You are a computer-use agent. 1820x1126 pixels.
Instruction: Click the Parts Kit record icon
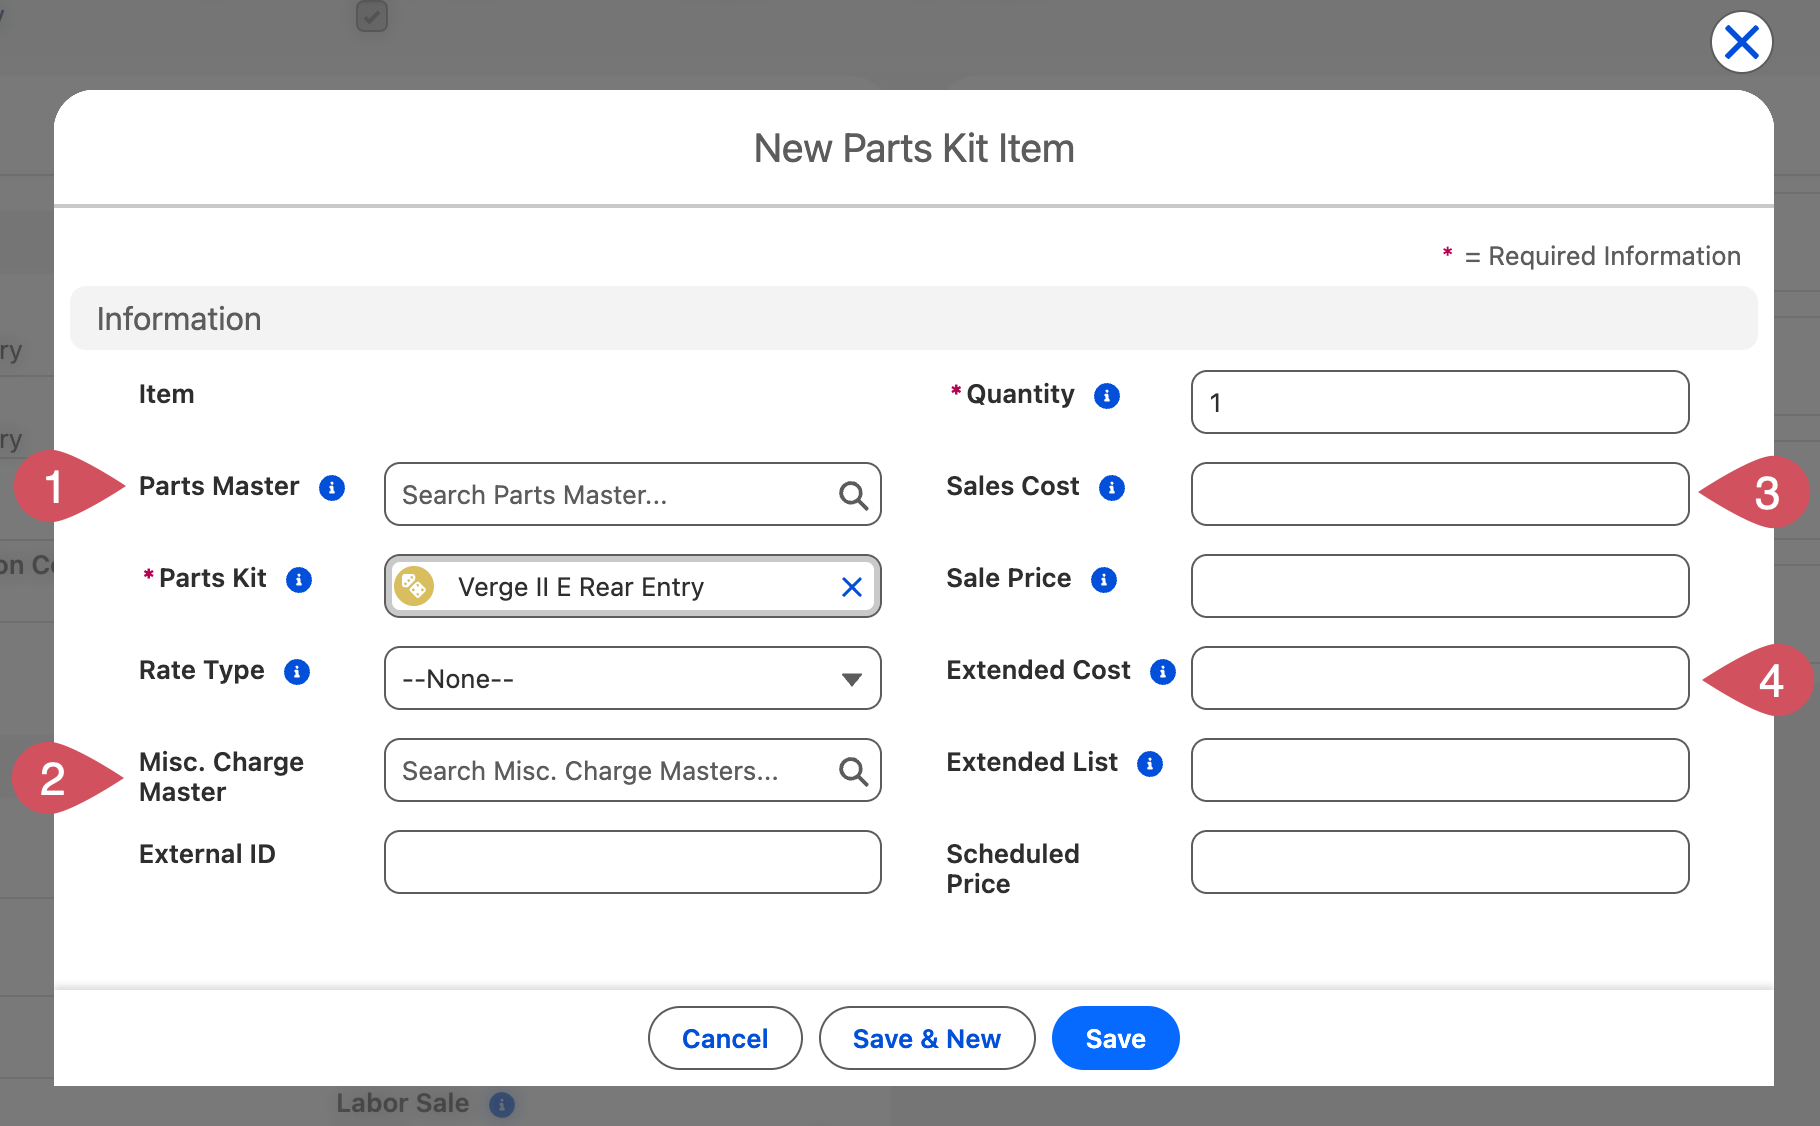[x=414, y=587]
